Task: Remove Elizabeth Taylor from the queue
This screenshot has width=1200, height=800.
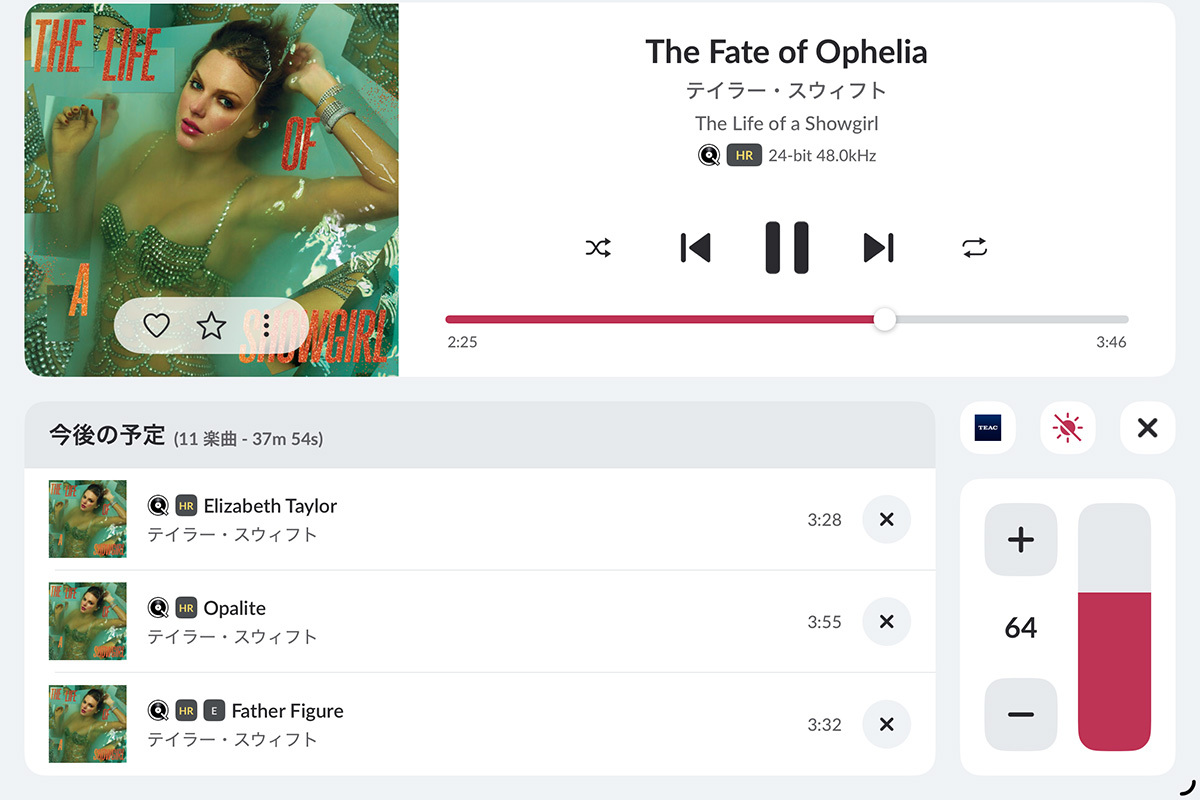Action: pyautogui.click(x=886, y=520)
